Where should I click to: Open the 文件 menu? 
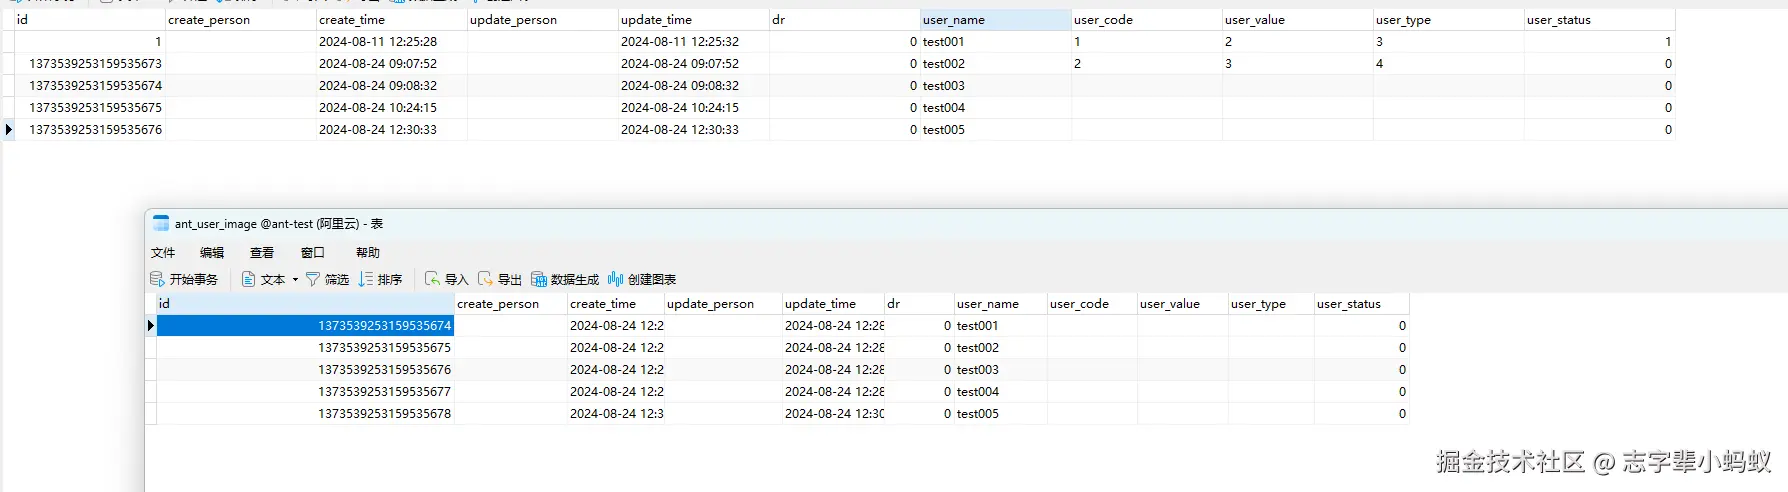coord(163,253)
